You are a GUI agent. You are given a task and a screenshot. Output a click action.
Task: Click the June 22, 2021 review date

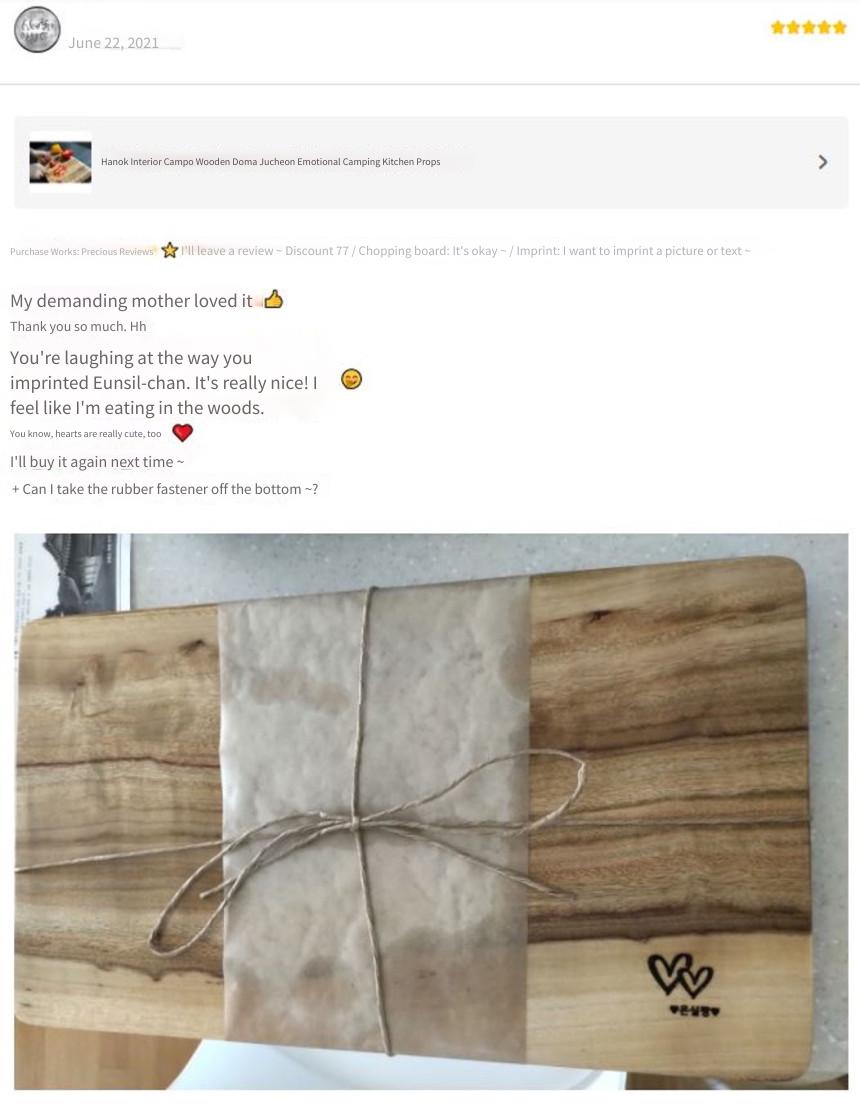pyautogui.click(x=113, y=43)
